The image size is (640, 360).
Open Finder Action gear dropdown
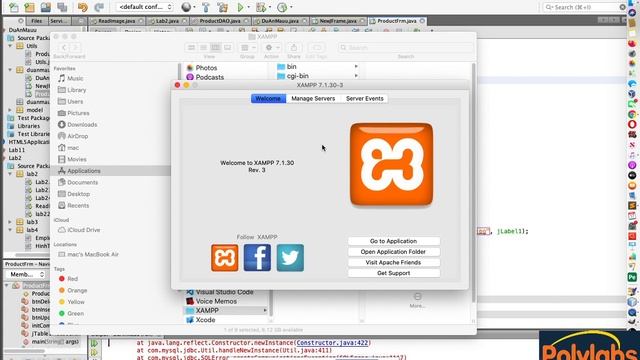271,48
